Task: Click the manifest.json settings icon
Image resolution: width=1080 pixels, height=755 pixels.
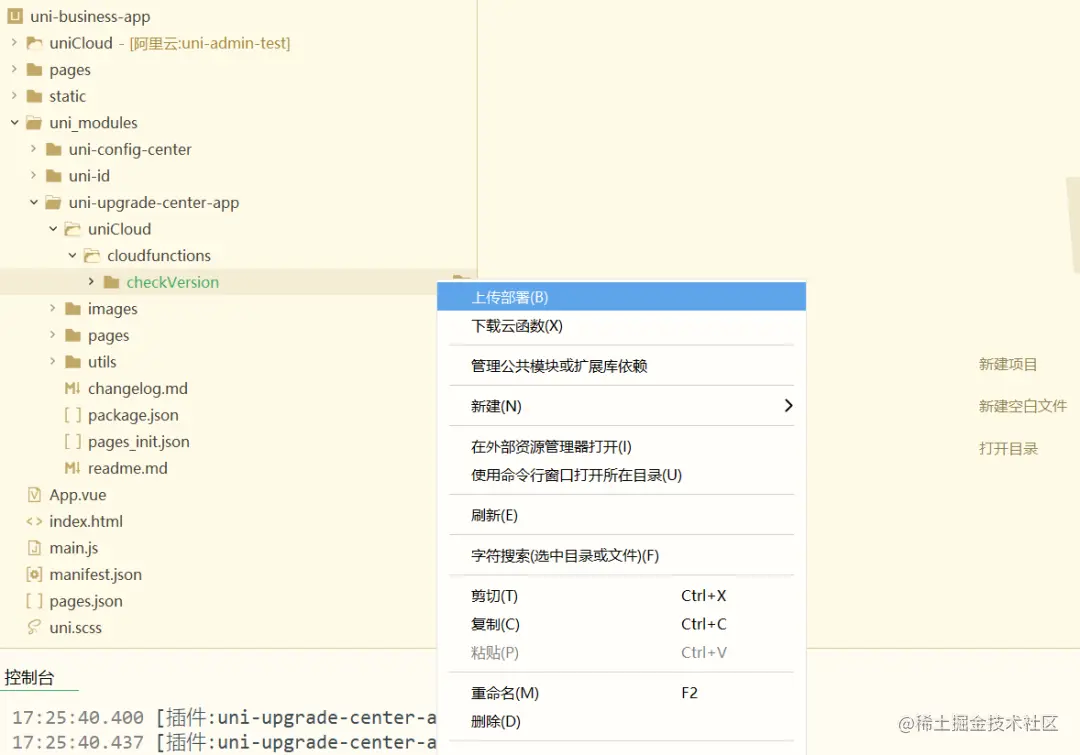Action: 34,575
